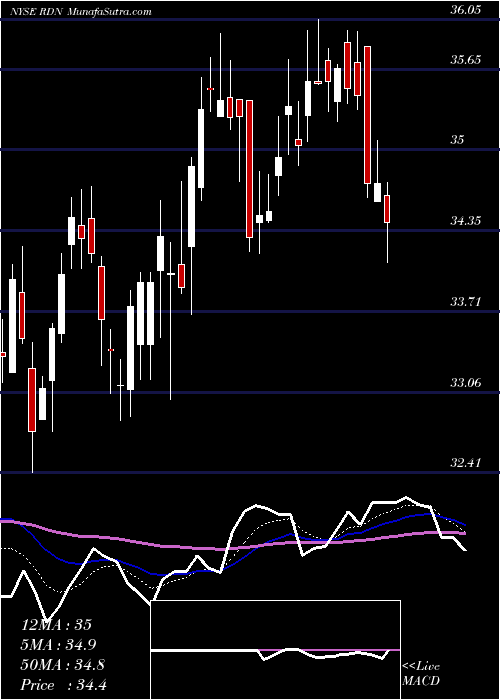Select the 32.41 price axis label
This screenshot has width=500, height=700.
(x=465, y=463)
